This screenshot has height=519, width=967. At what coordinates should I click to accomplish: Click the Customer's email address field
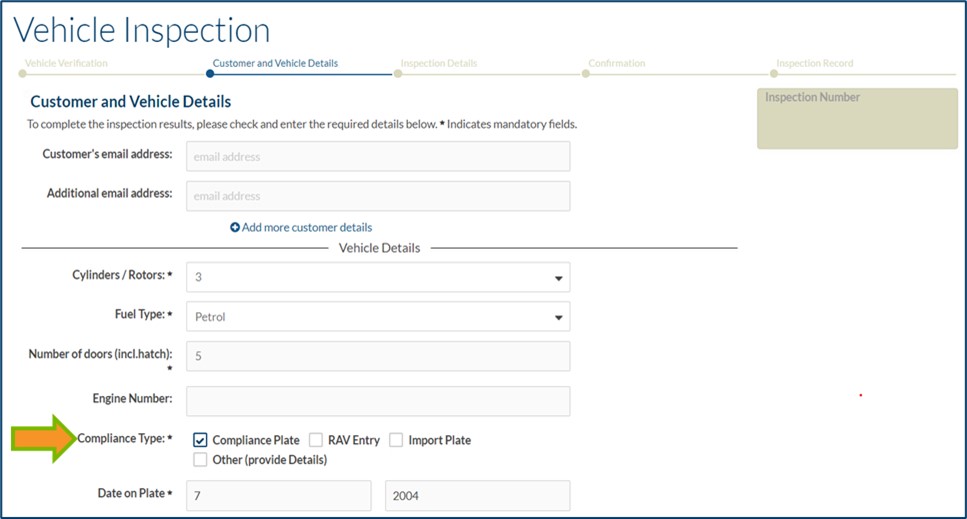point(378,156)
